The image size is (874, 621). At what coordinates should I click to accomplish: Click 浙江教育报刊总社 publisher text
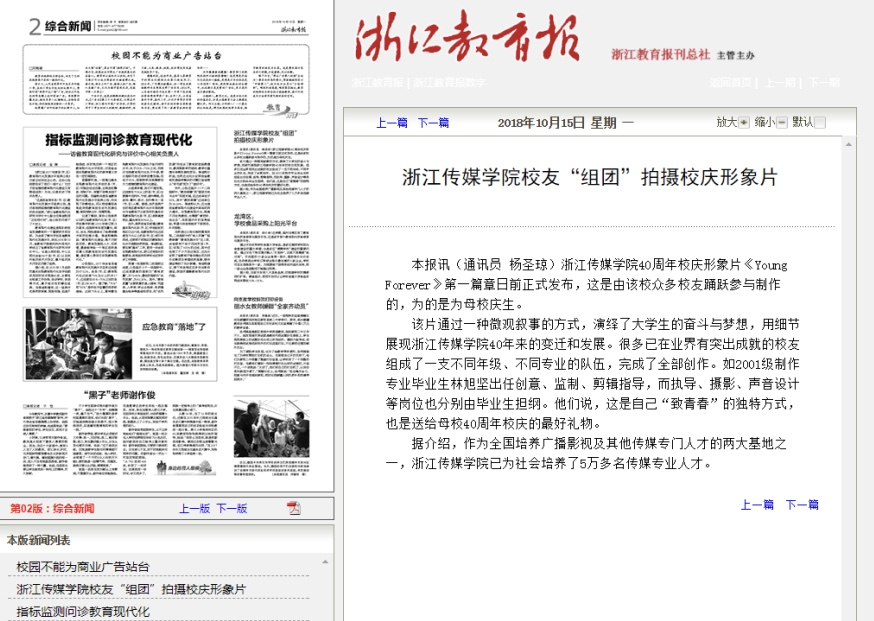click(661, 54)
